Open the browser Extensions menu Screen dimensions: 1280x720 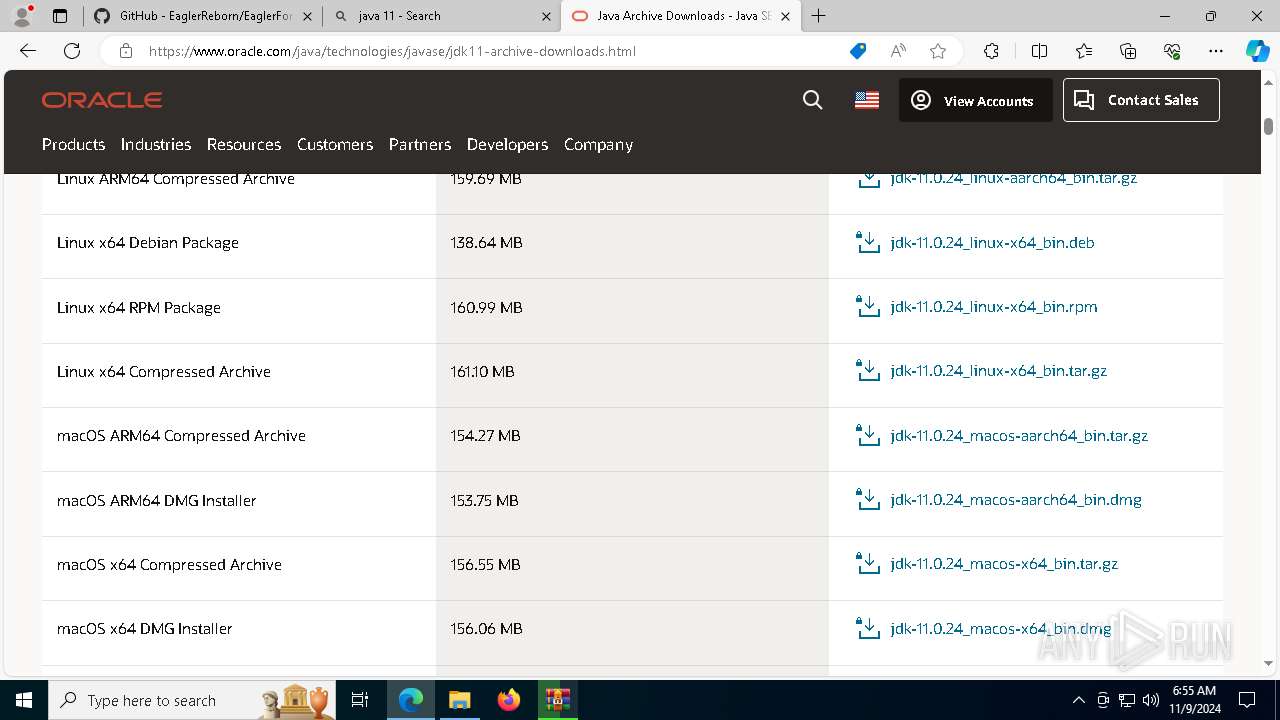991,51
